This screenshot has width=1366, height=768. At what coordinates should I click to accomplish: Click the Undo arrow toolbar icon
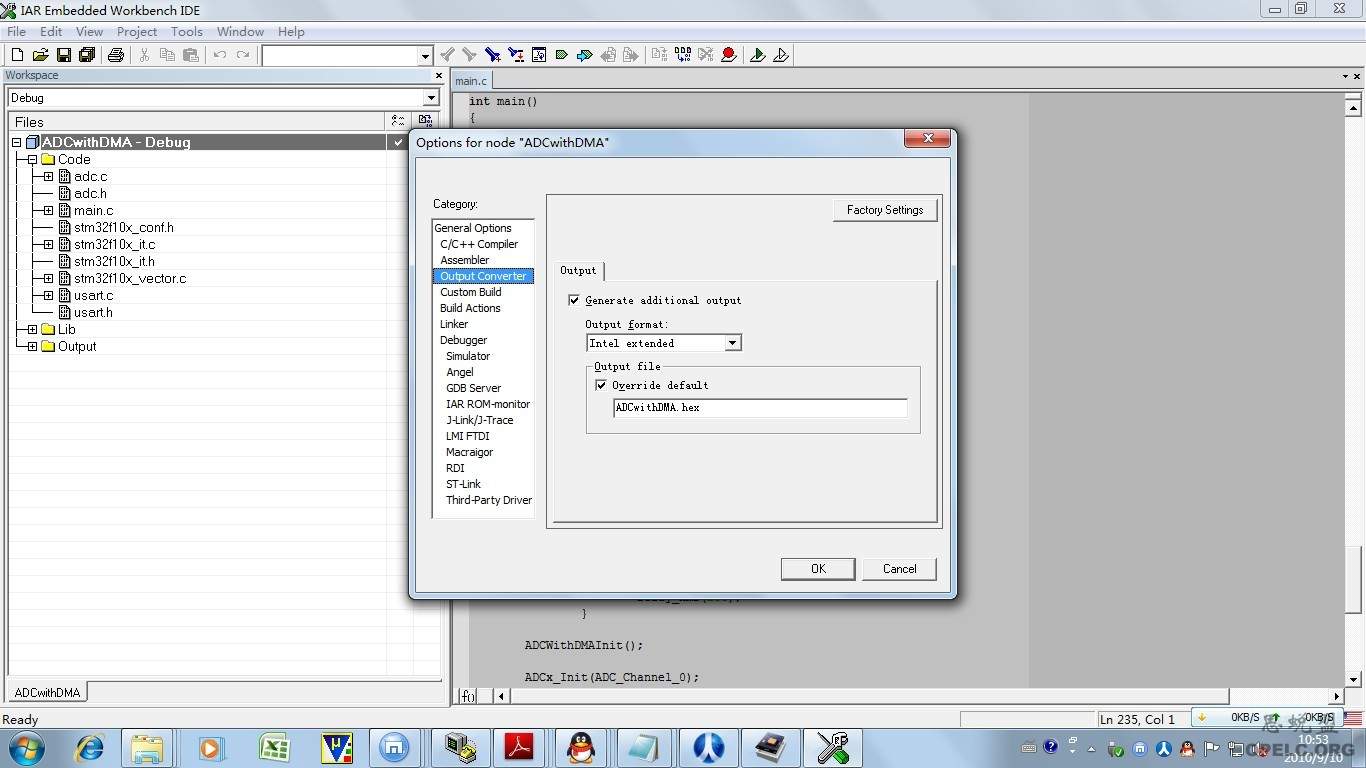[x=220, y=55]
